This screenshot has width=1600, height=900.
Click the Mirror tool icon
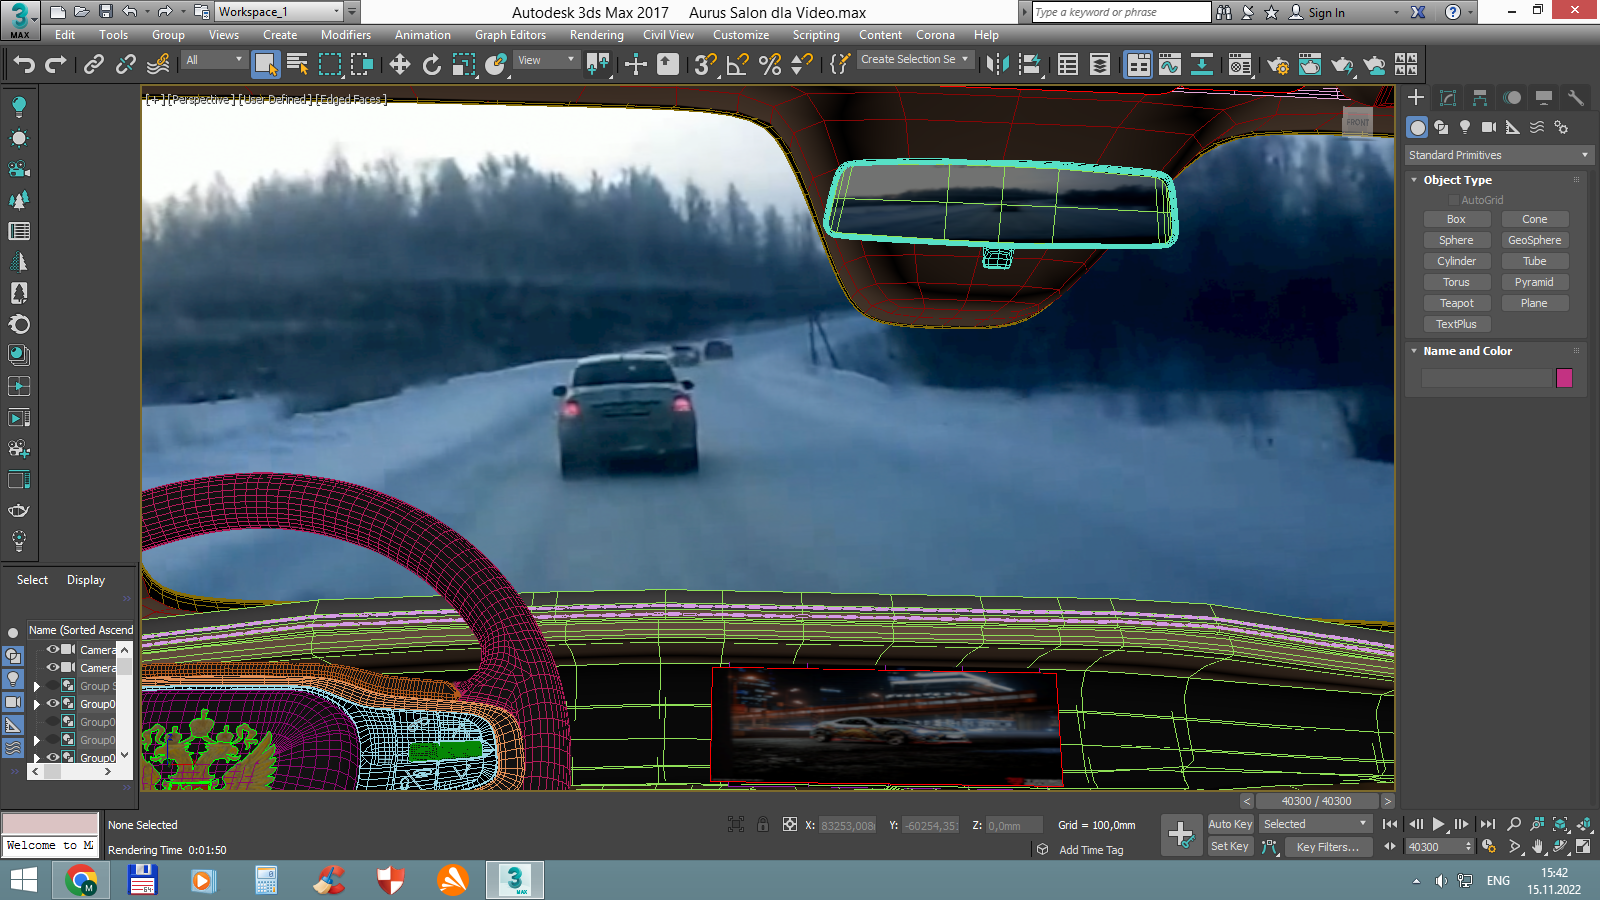(x=997, y=65)
